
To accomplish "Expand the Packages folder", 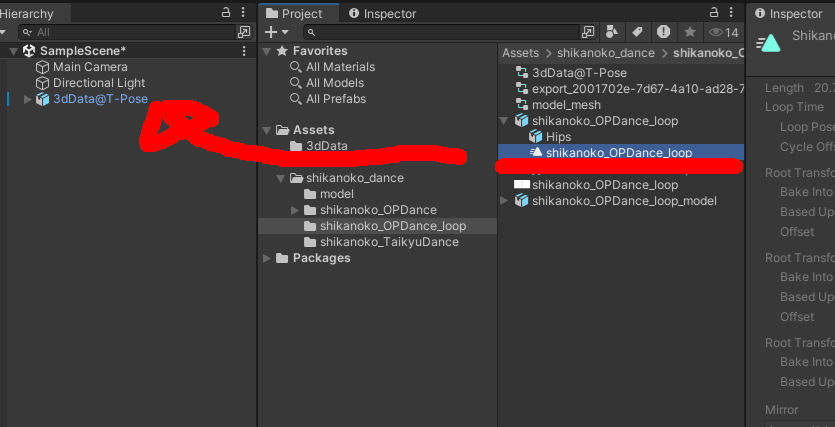I will point(267,259).
